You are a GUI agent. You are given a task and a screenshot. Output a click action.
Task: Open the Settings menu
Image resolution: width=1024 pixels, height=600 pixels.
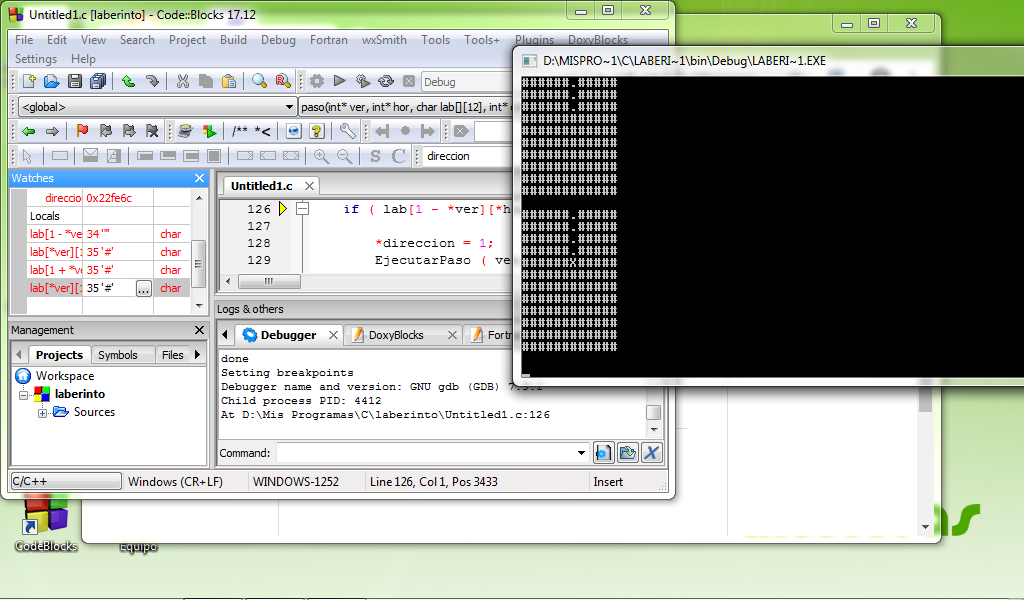coord(36,59)
